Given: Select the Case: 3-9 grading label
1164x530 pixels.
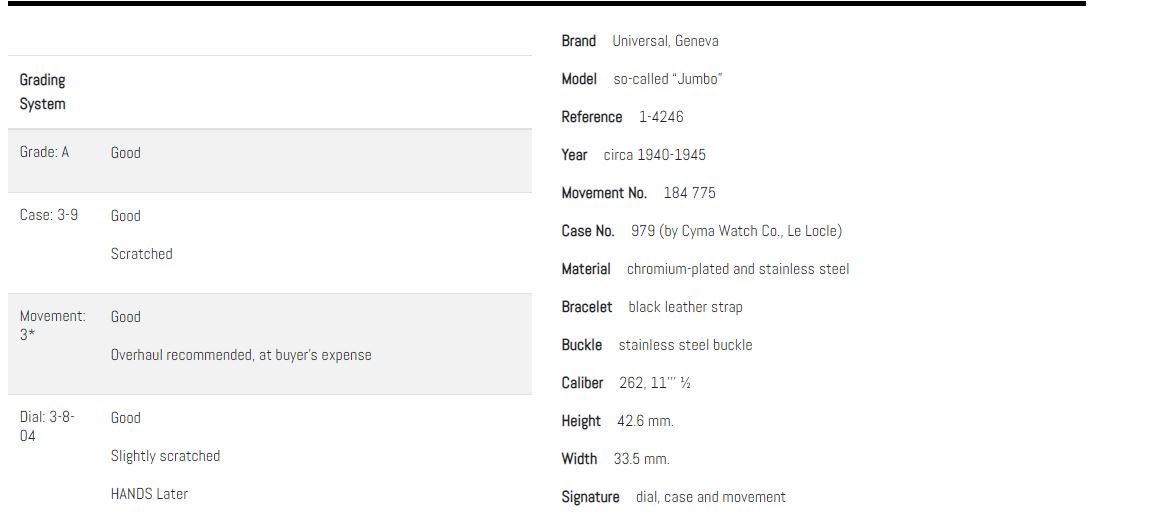Looking at the screenshot, I should coord(49,216).
